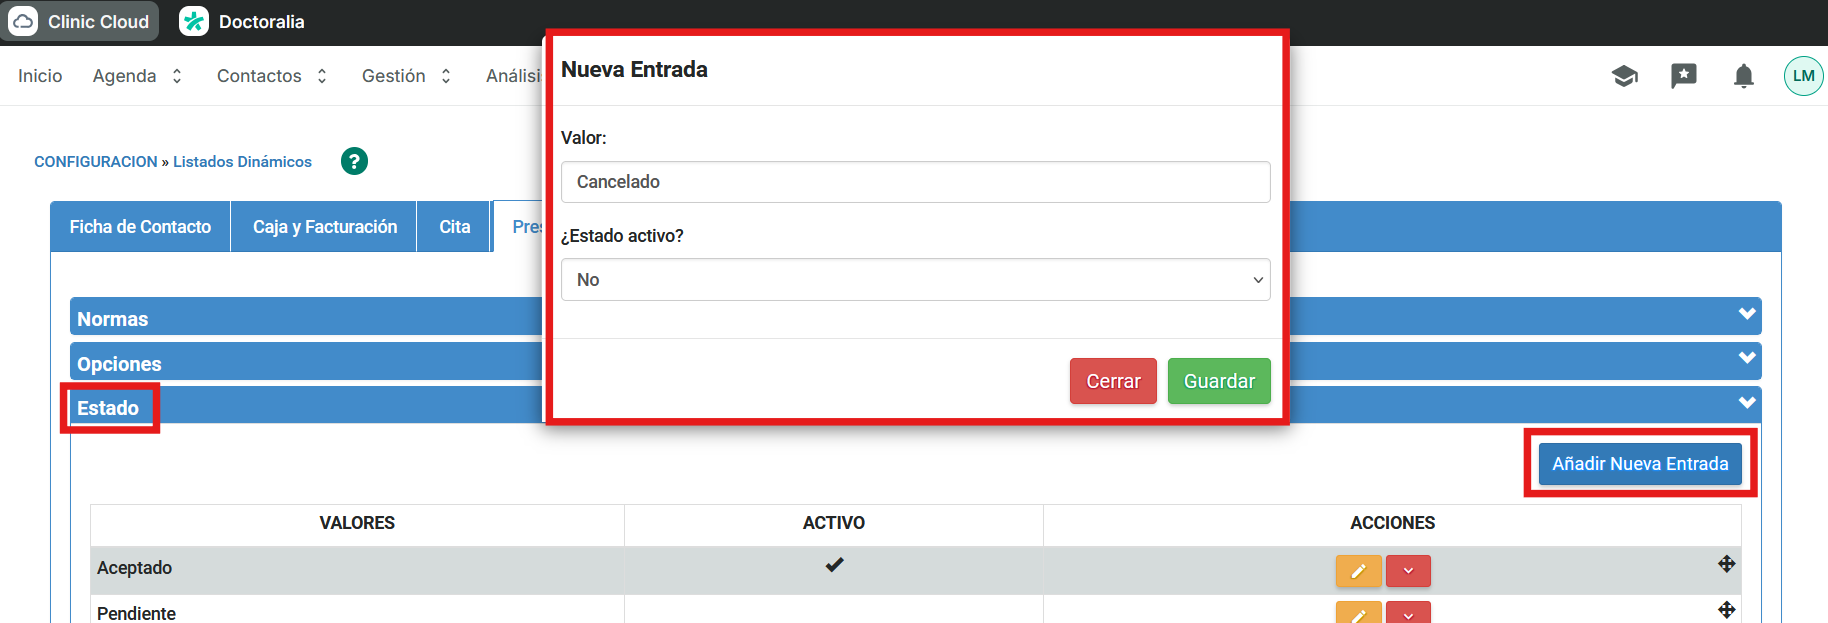Switch to the Ficha de Contacto tab
The height and width of the screenshot is (623, 1828).
[x=140, y=227]
